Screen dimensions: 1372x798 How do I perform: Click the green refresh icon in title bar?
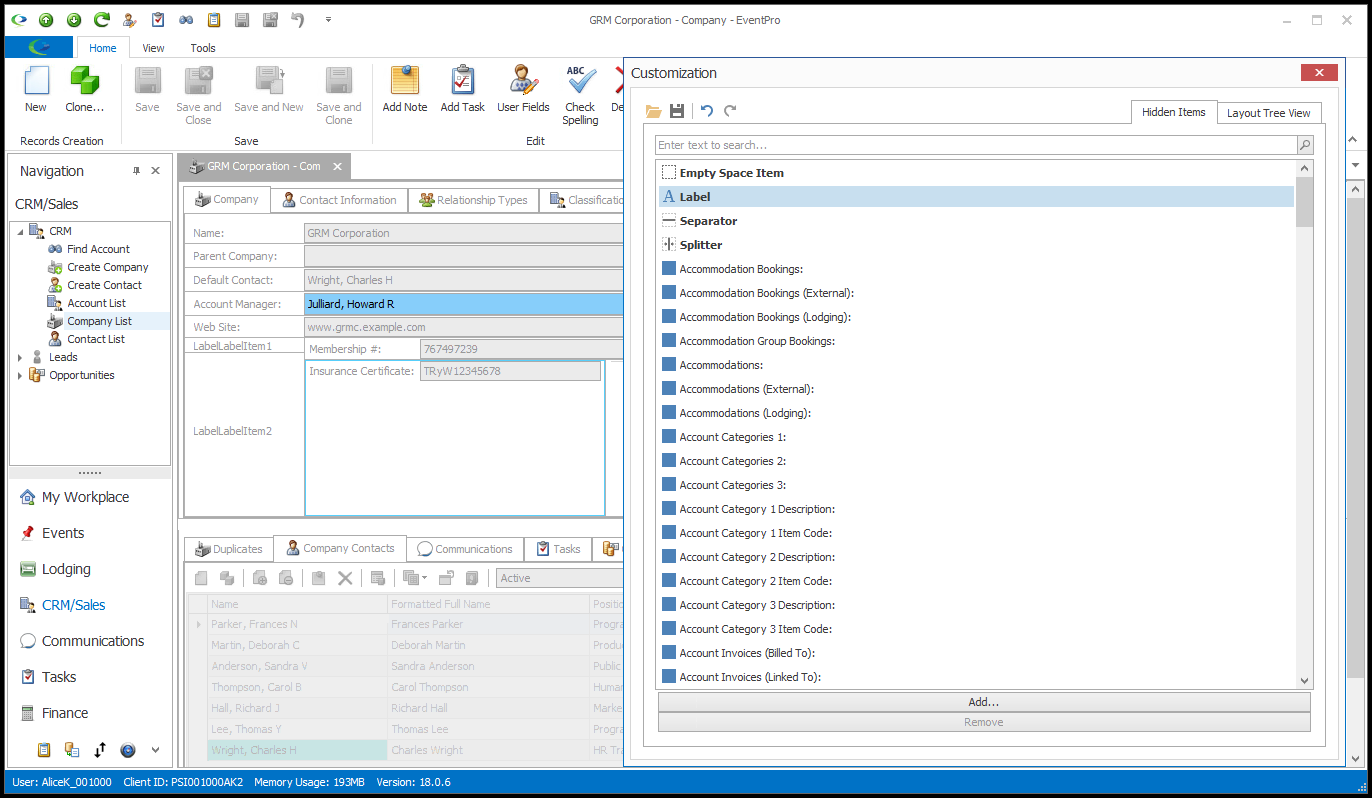click(x=102, y=20)
